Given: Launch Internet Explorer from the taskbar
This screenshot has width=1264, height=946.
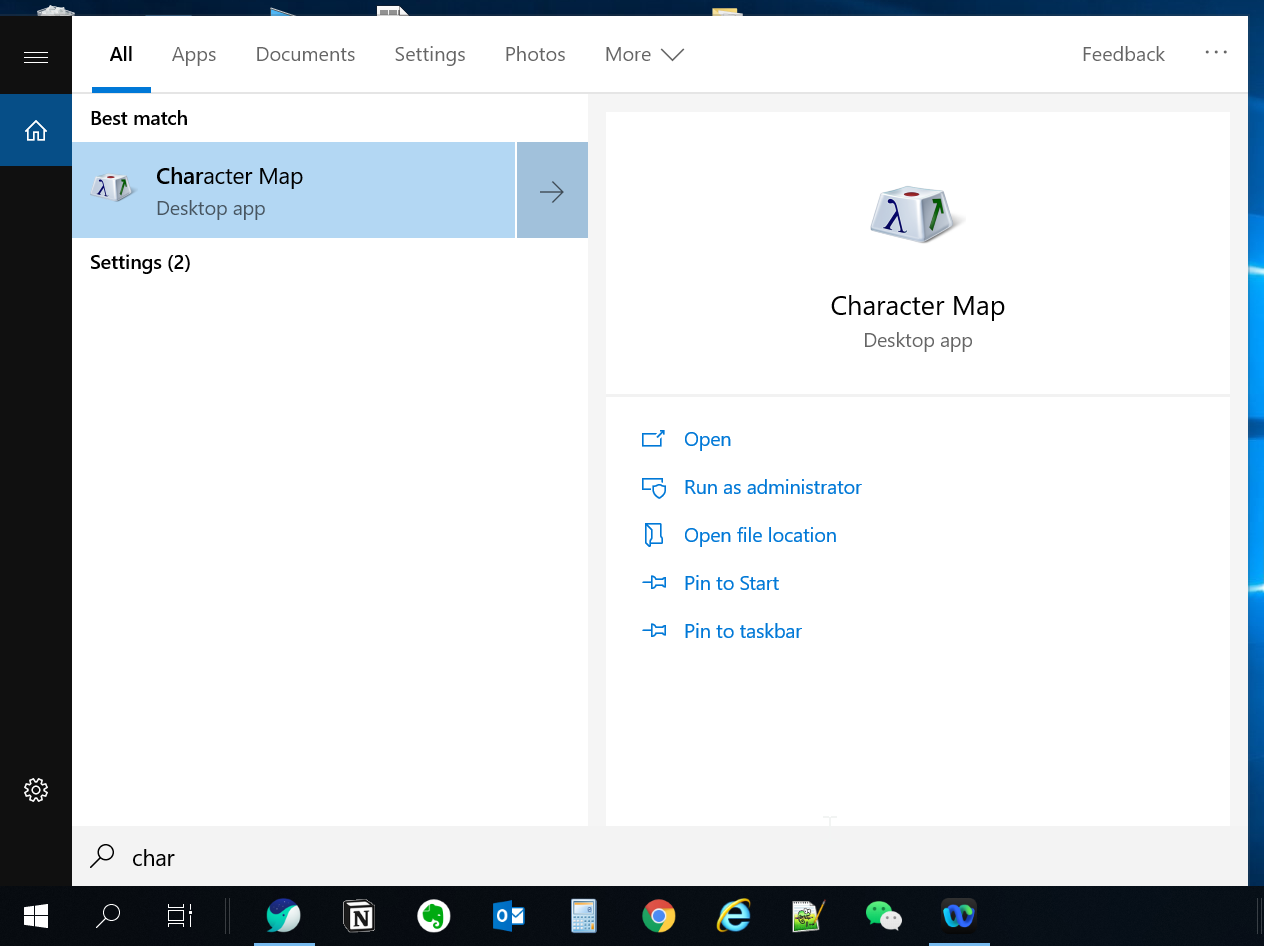Looking at the screenshot, I should tap(734, 916).
